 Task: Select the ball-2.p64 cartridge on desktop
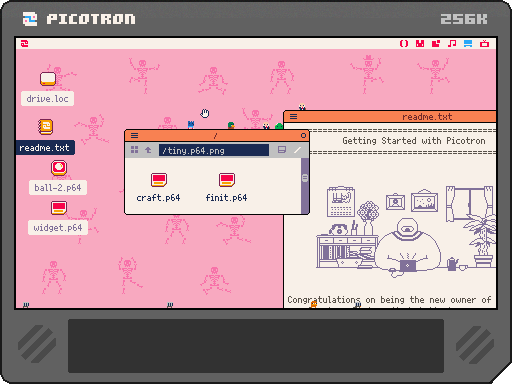[58, 177]
